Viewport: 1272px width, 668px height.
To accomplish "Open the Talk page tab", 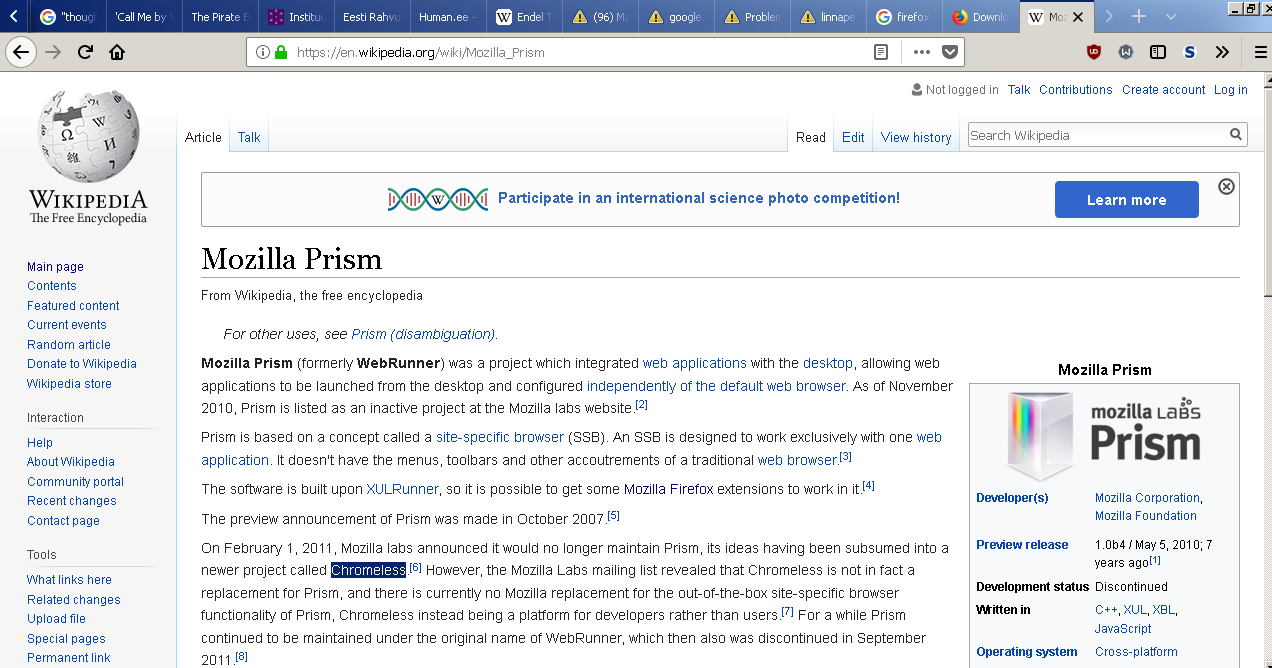I will [249, 137].
